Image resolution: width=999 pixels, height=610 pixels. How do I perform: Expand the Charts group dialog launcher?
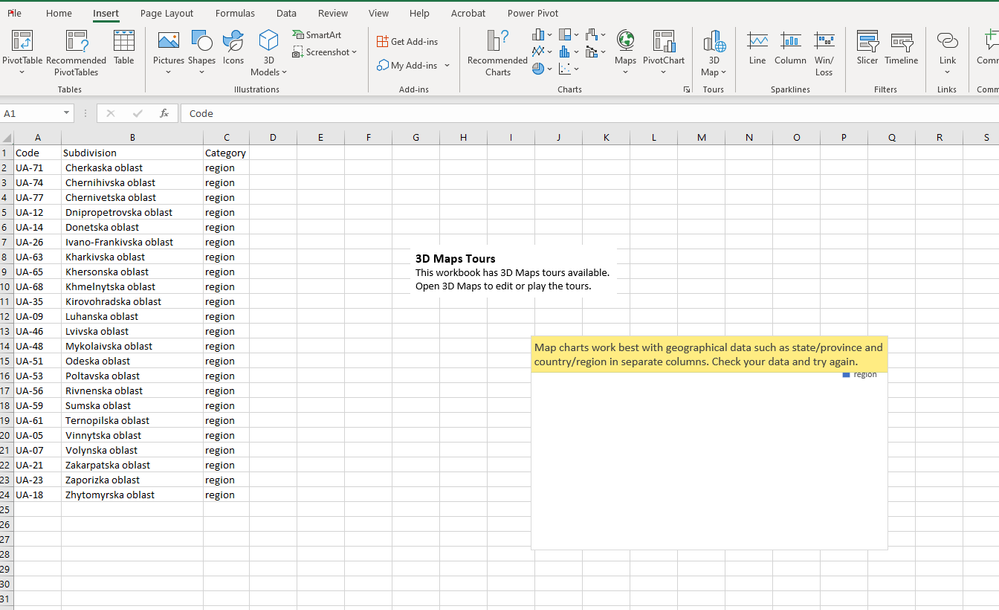click(686, 90)
